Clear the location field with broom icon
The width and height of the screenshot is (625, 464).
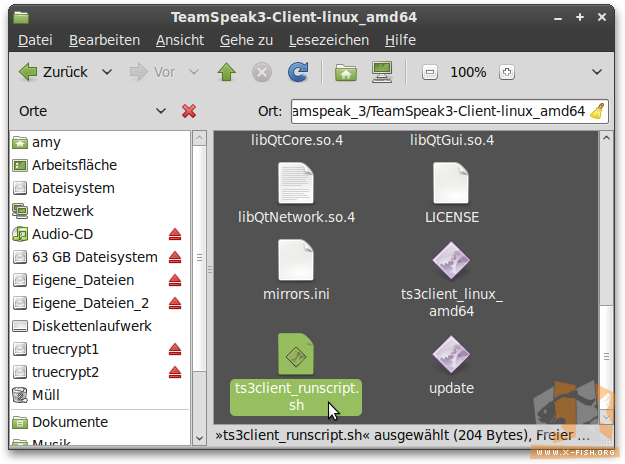597,111
